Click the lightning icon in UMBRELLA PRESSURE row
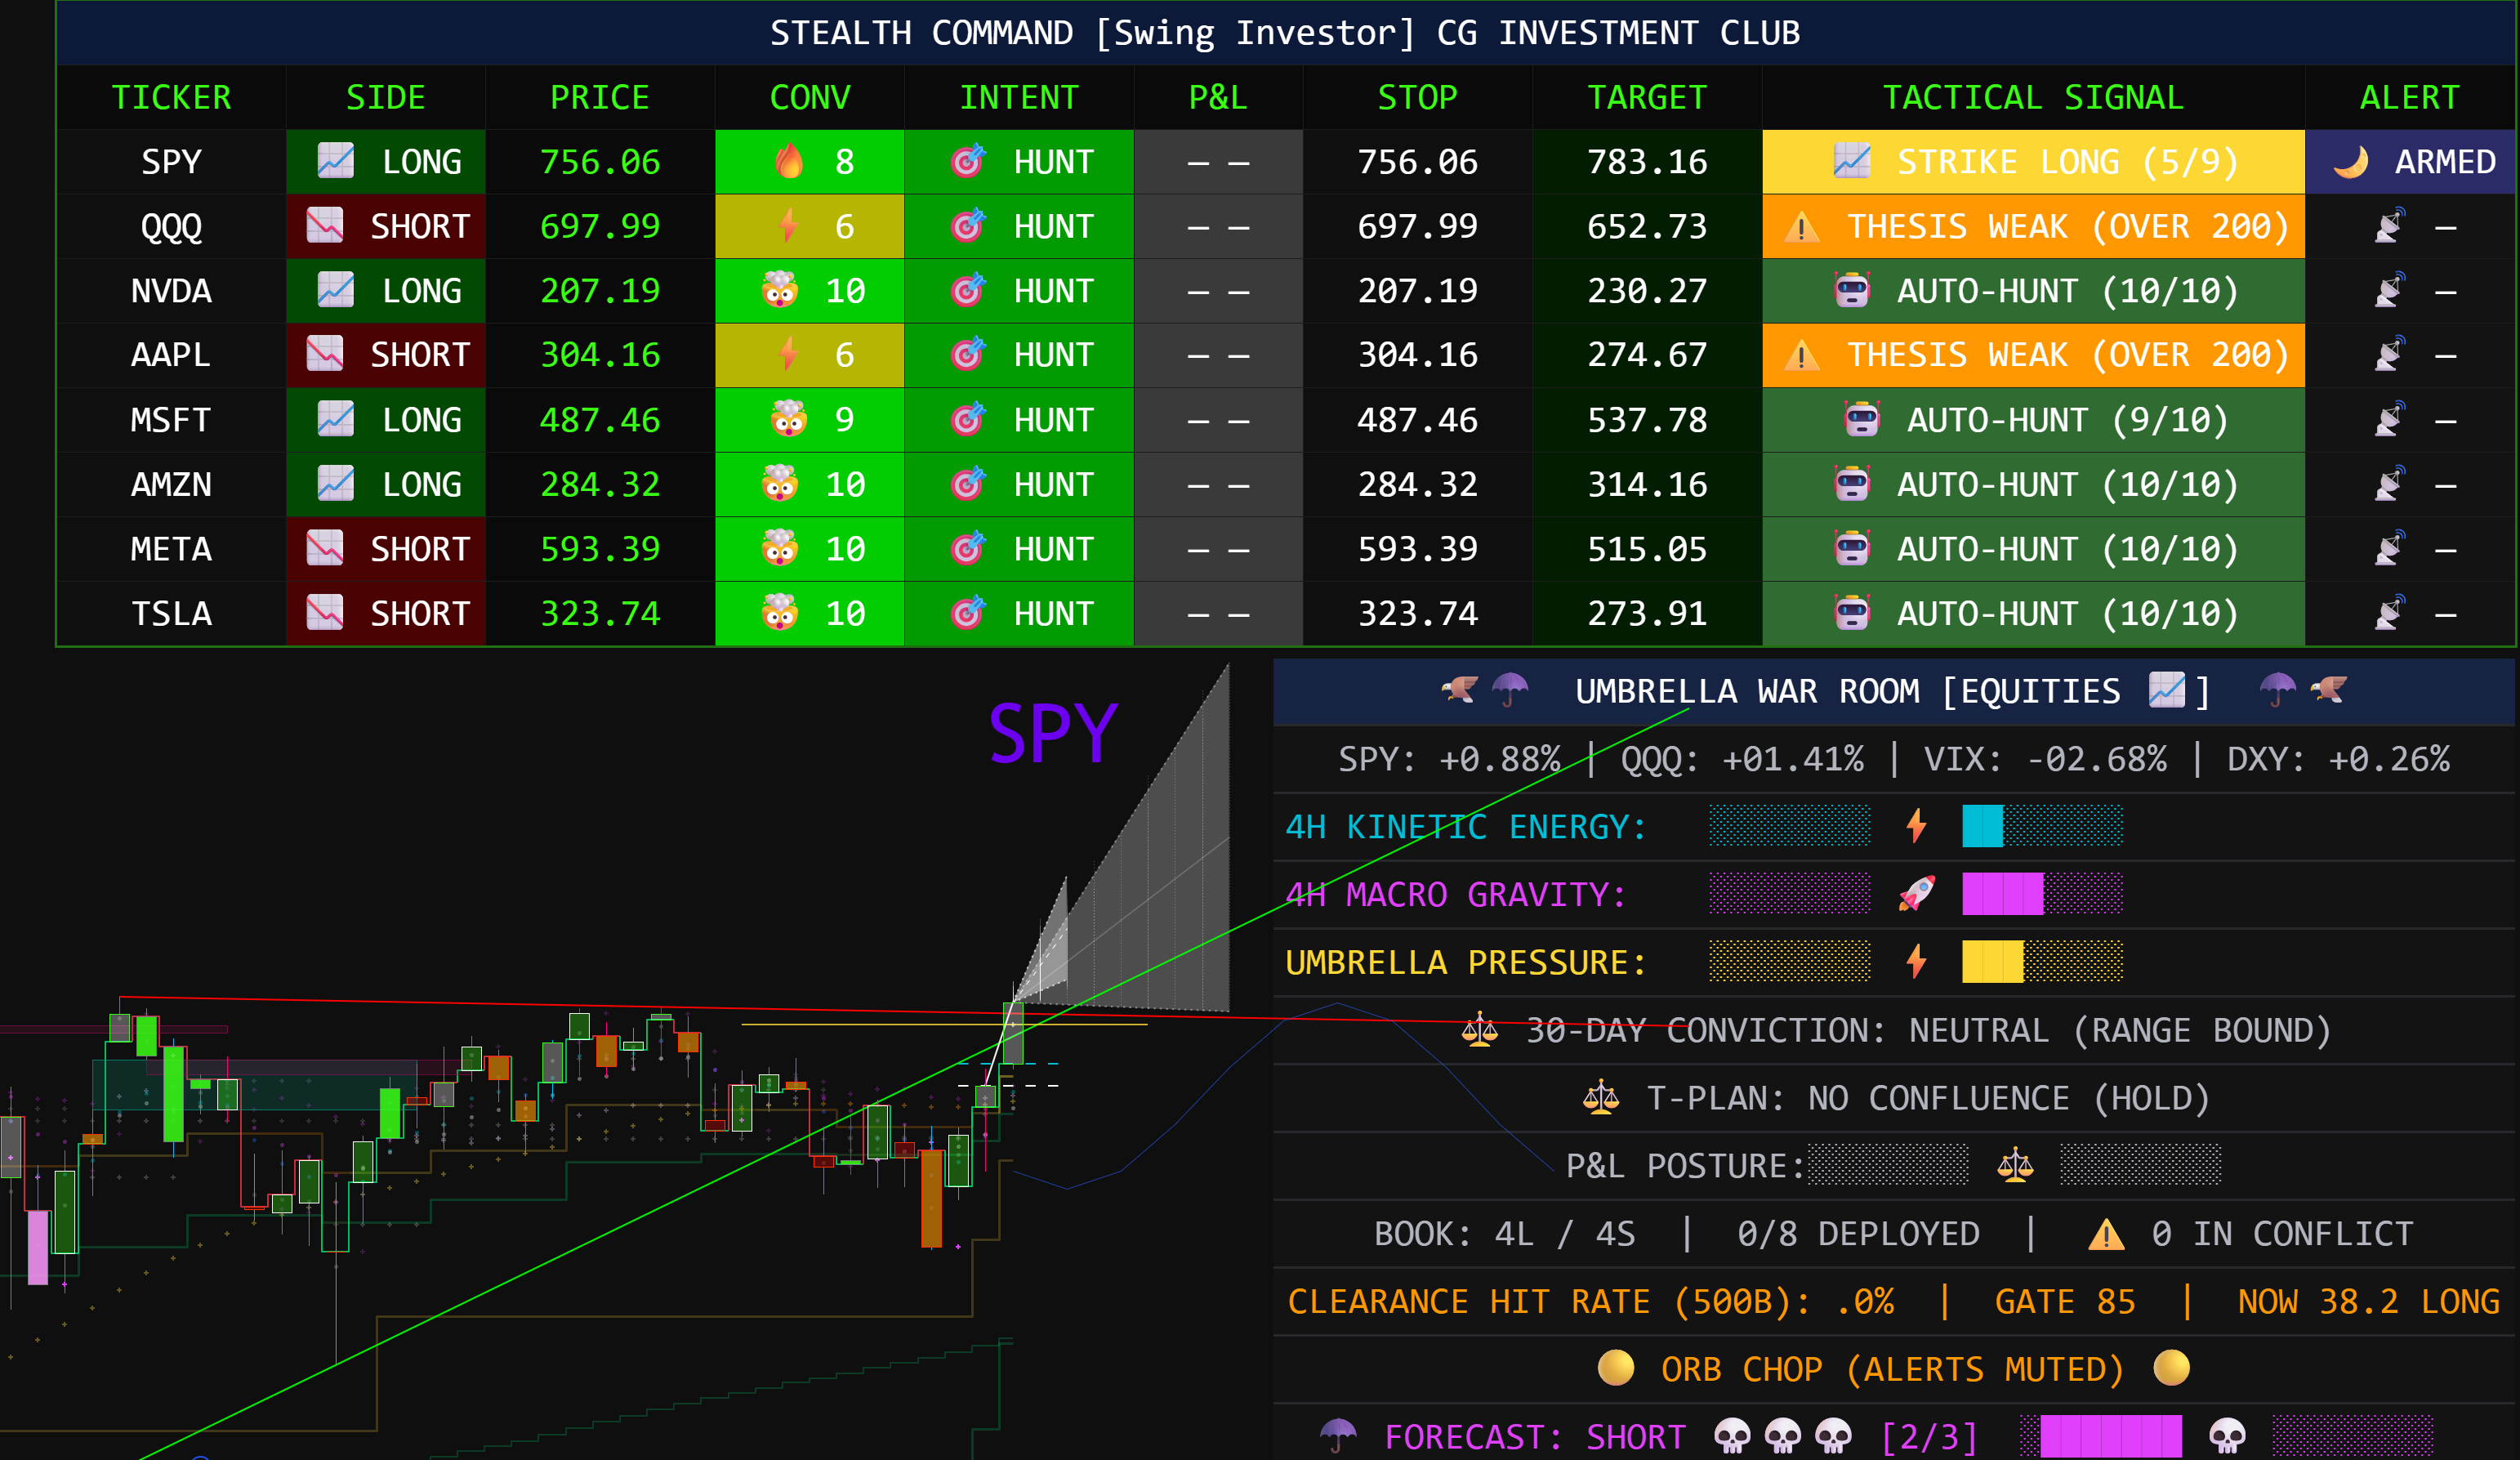 (1916, 961)
